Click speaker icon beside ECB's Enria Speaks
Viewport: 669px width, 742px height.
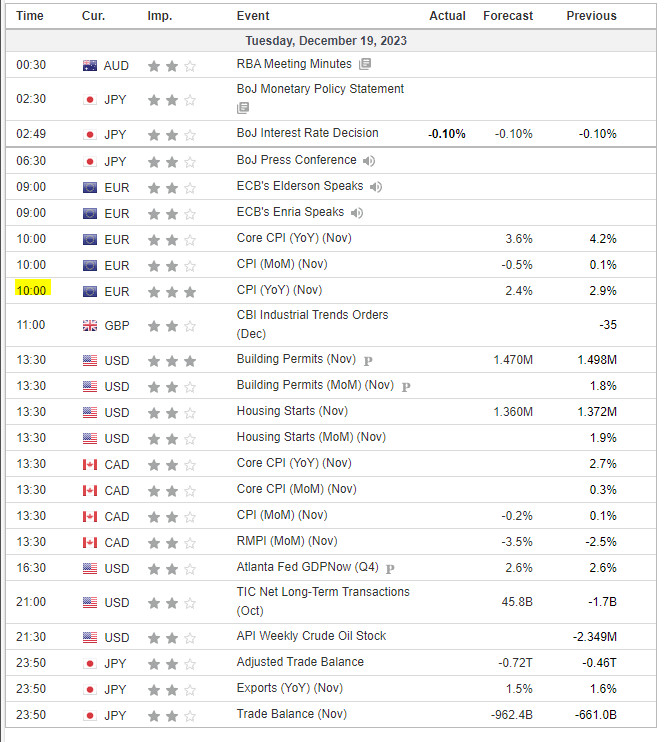[x=357, y=212]
